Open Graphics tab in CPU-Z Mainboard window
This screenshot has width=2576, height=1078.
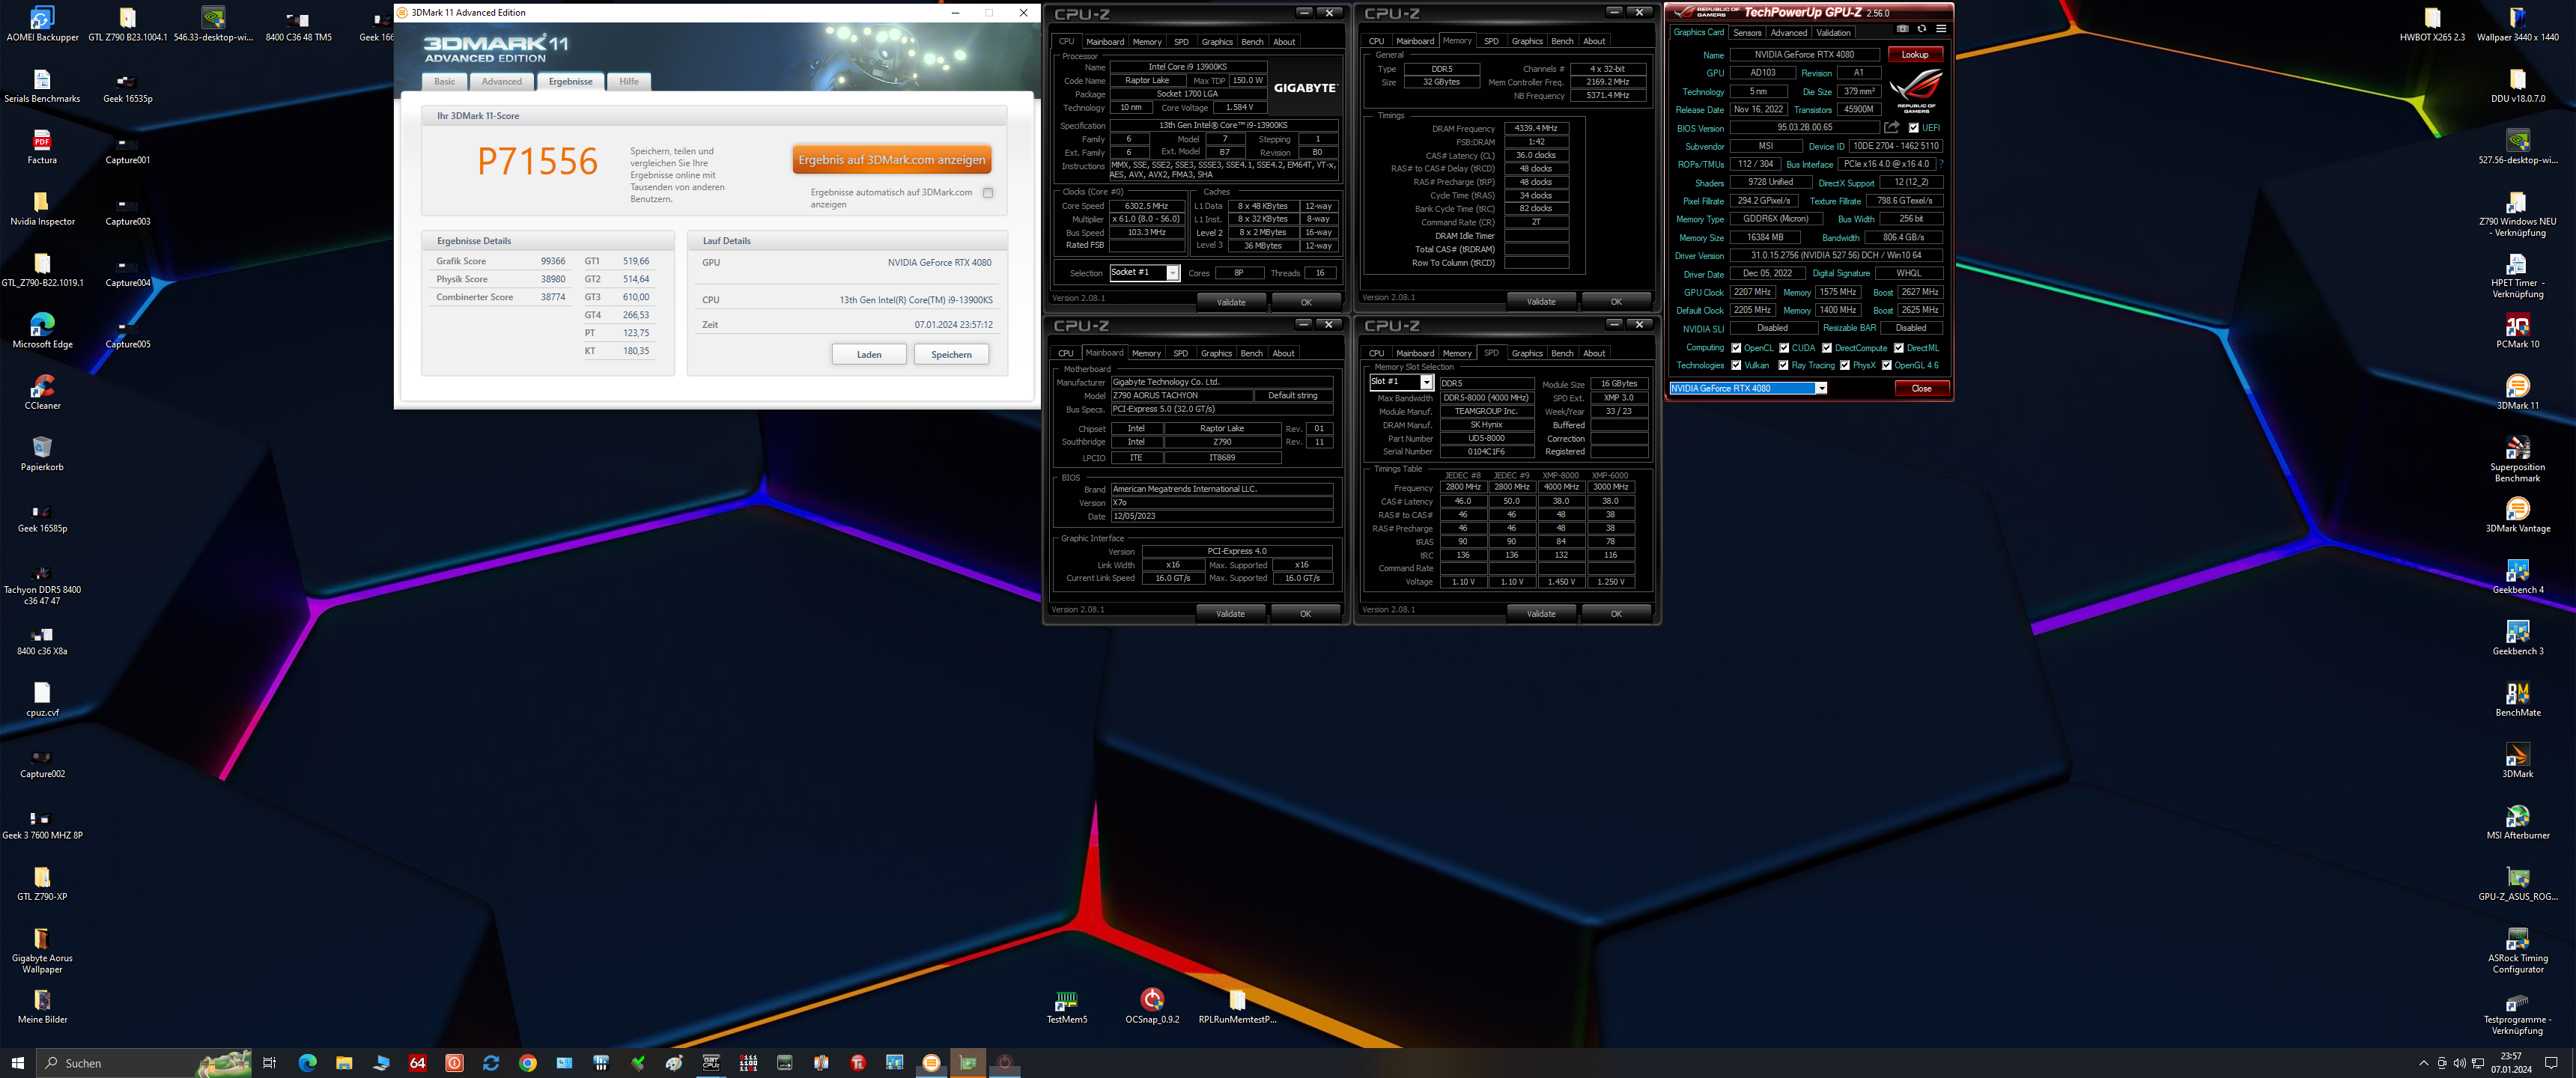(1216, 353)
